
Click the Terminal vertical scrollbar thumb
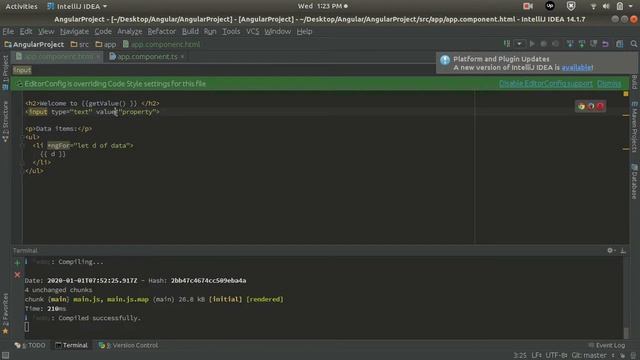click(626, 333)
